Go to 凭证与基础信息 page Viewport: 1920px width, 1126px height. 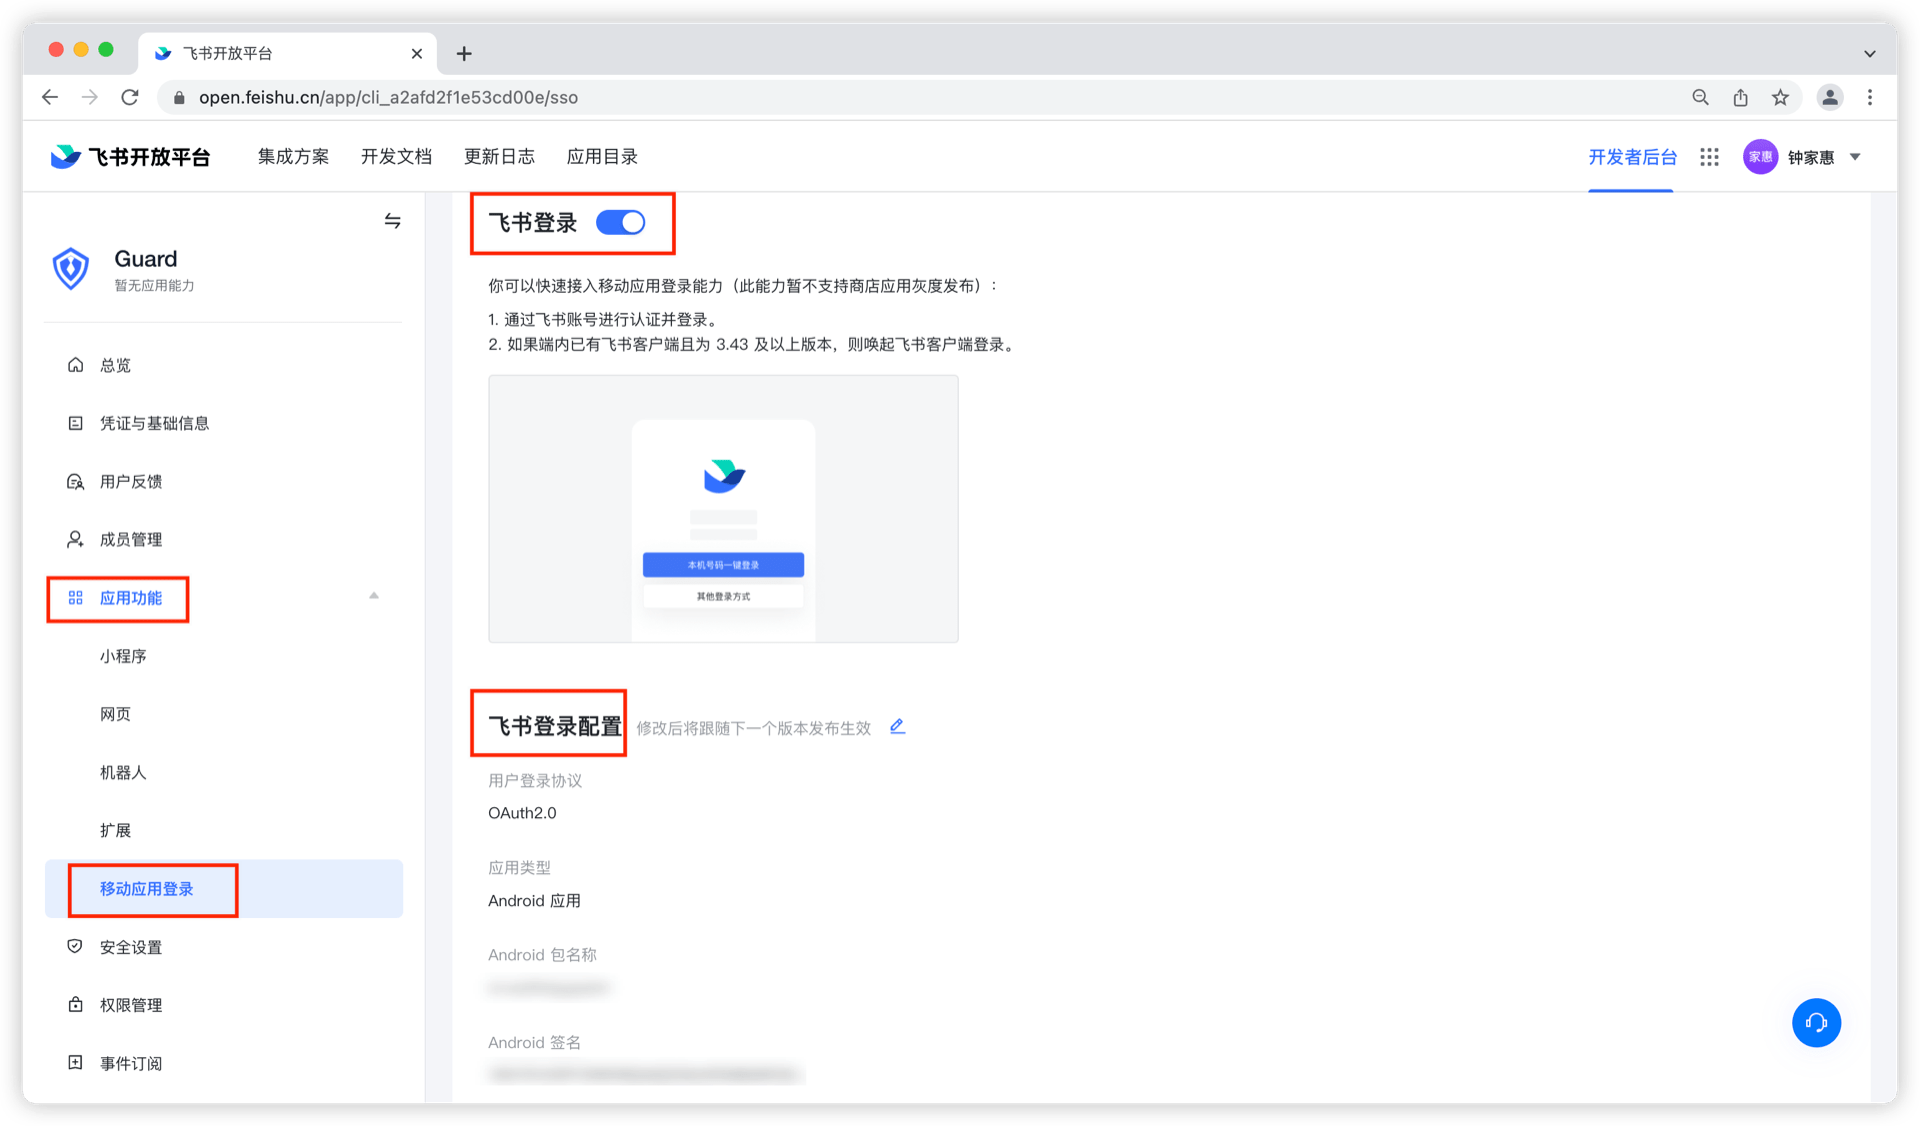pyautogui.click(x=154, y=424)
